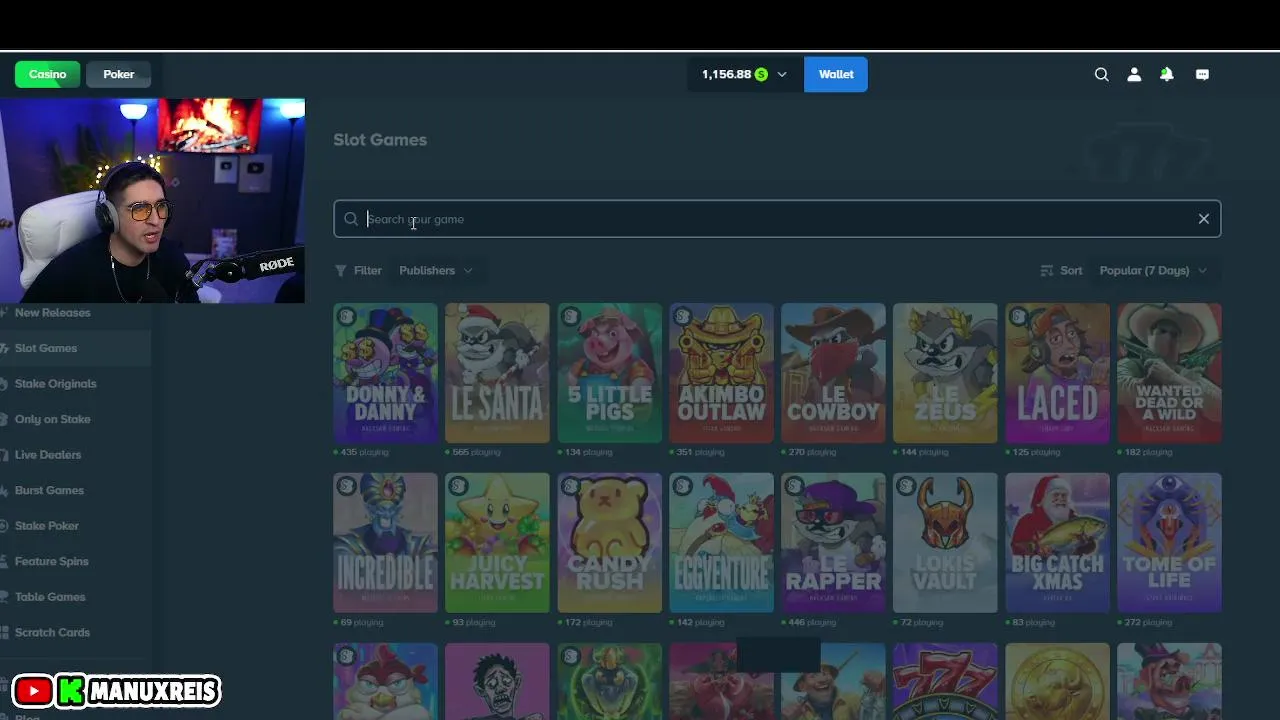The height and width of the screenshot is (720, 1280).
Task: Open the Incredible slot
Action: click(x=385, y=543)
